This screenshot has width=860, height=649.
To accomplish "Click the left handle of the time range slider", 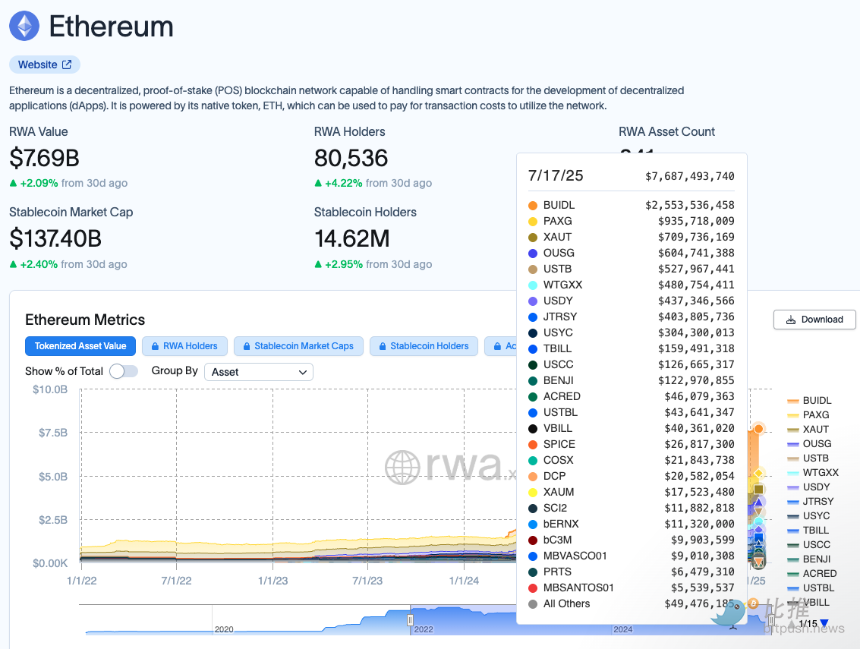I will [x=410, y=621].
